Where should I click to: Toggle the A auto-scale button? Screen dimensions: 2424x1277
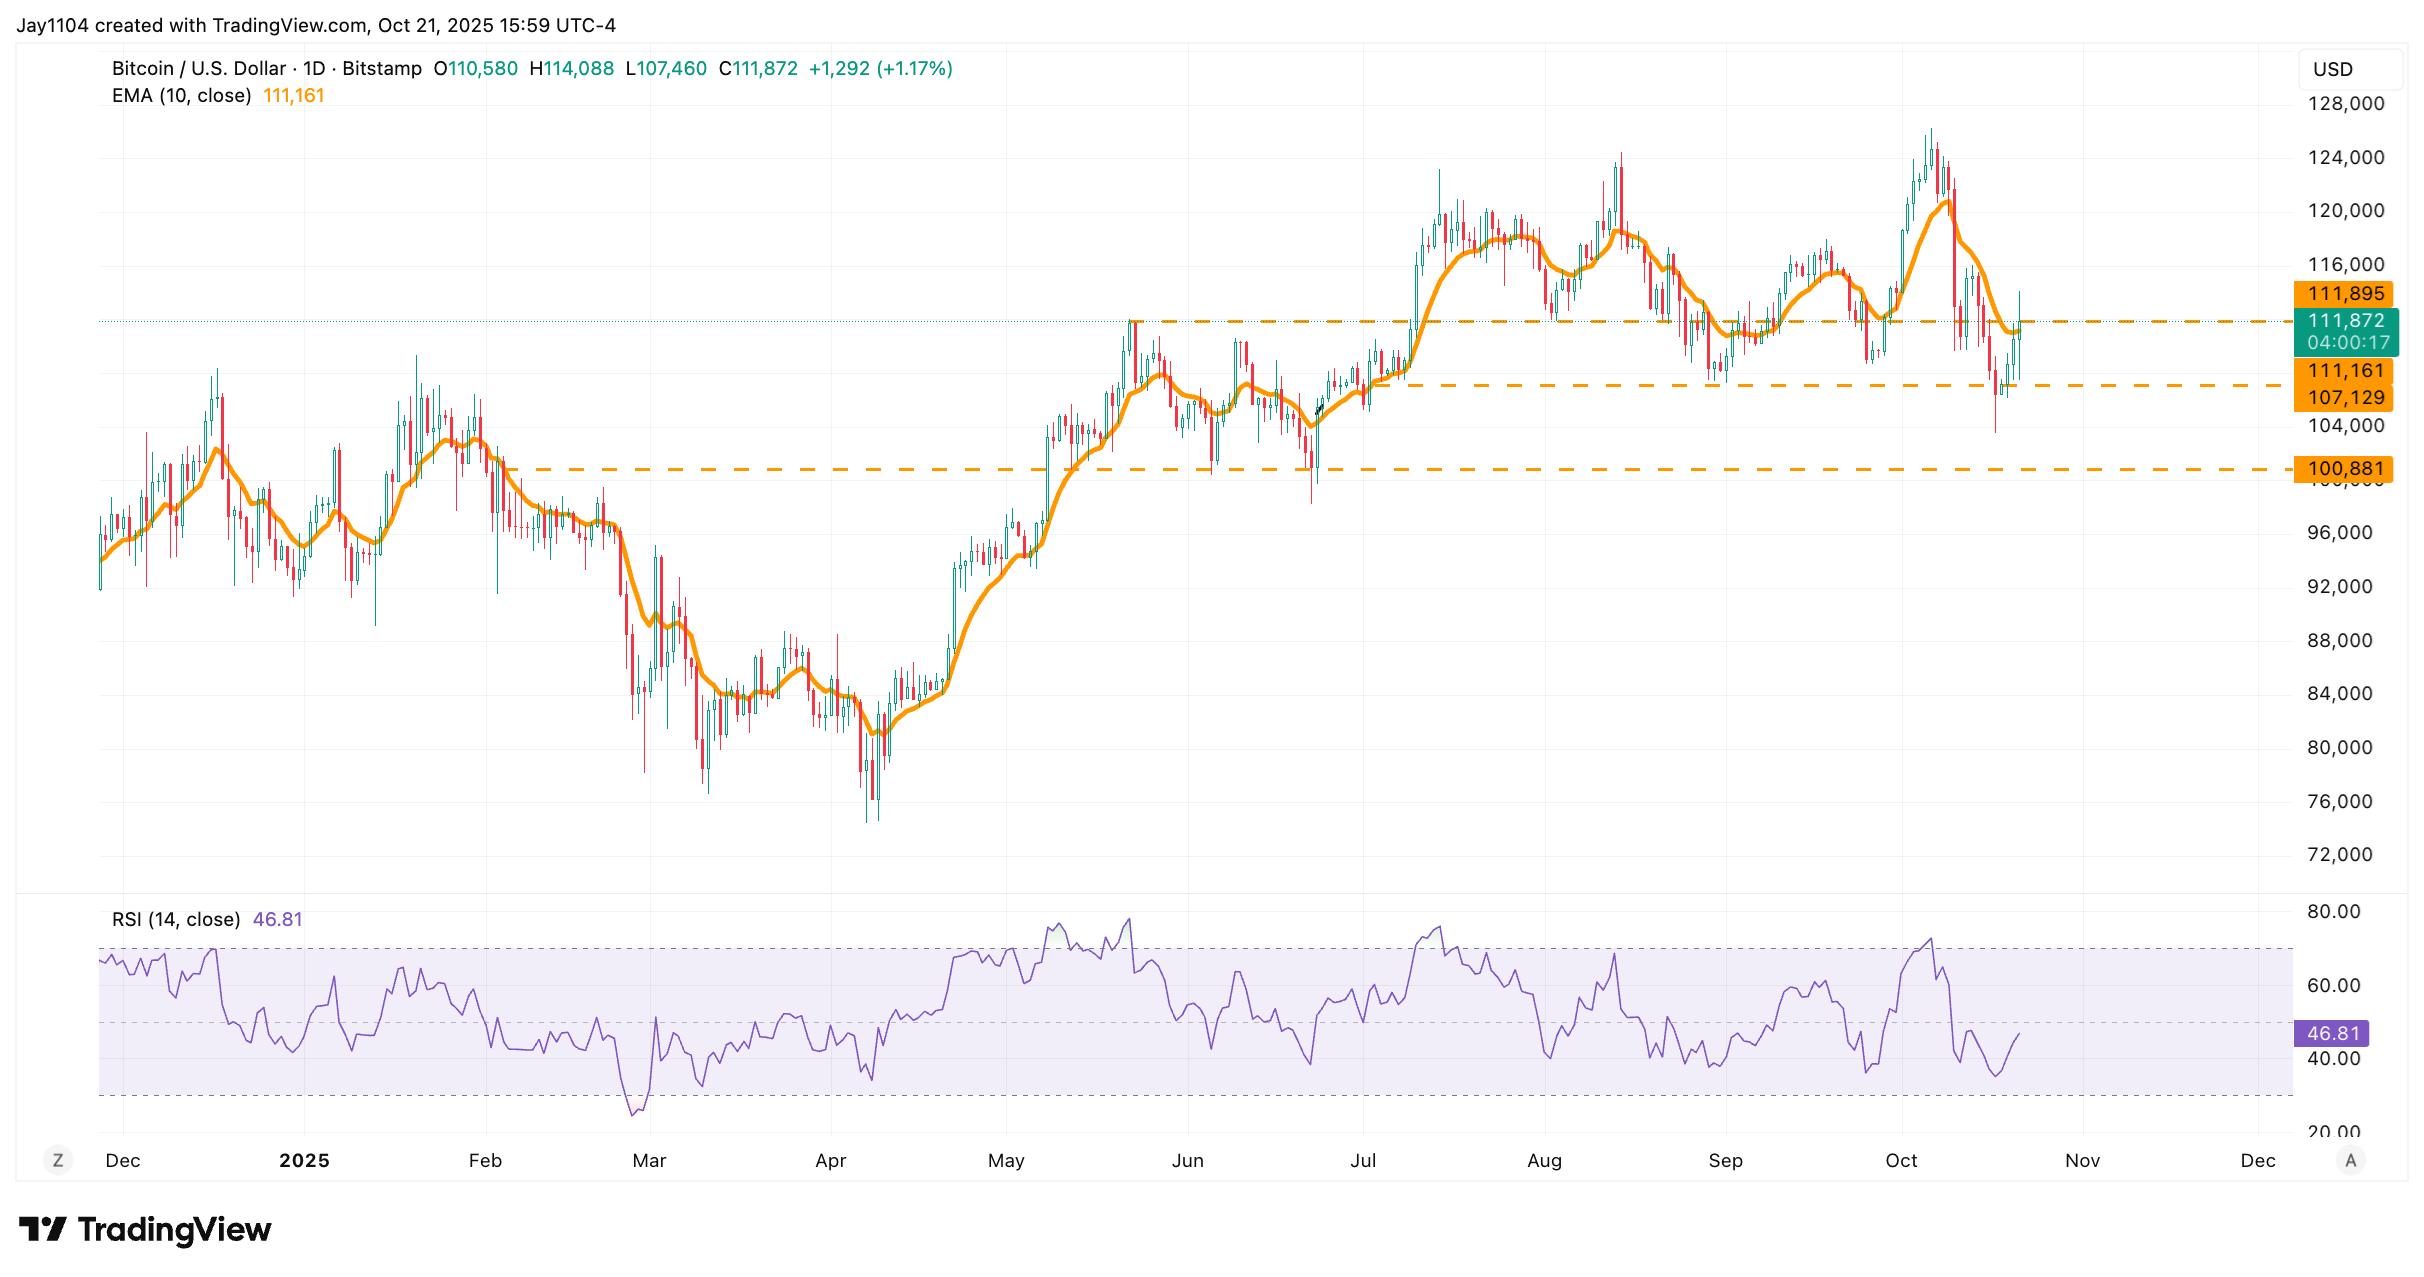click(2350, 1160)
